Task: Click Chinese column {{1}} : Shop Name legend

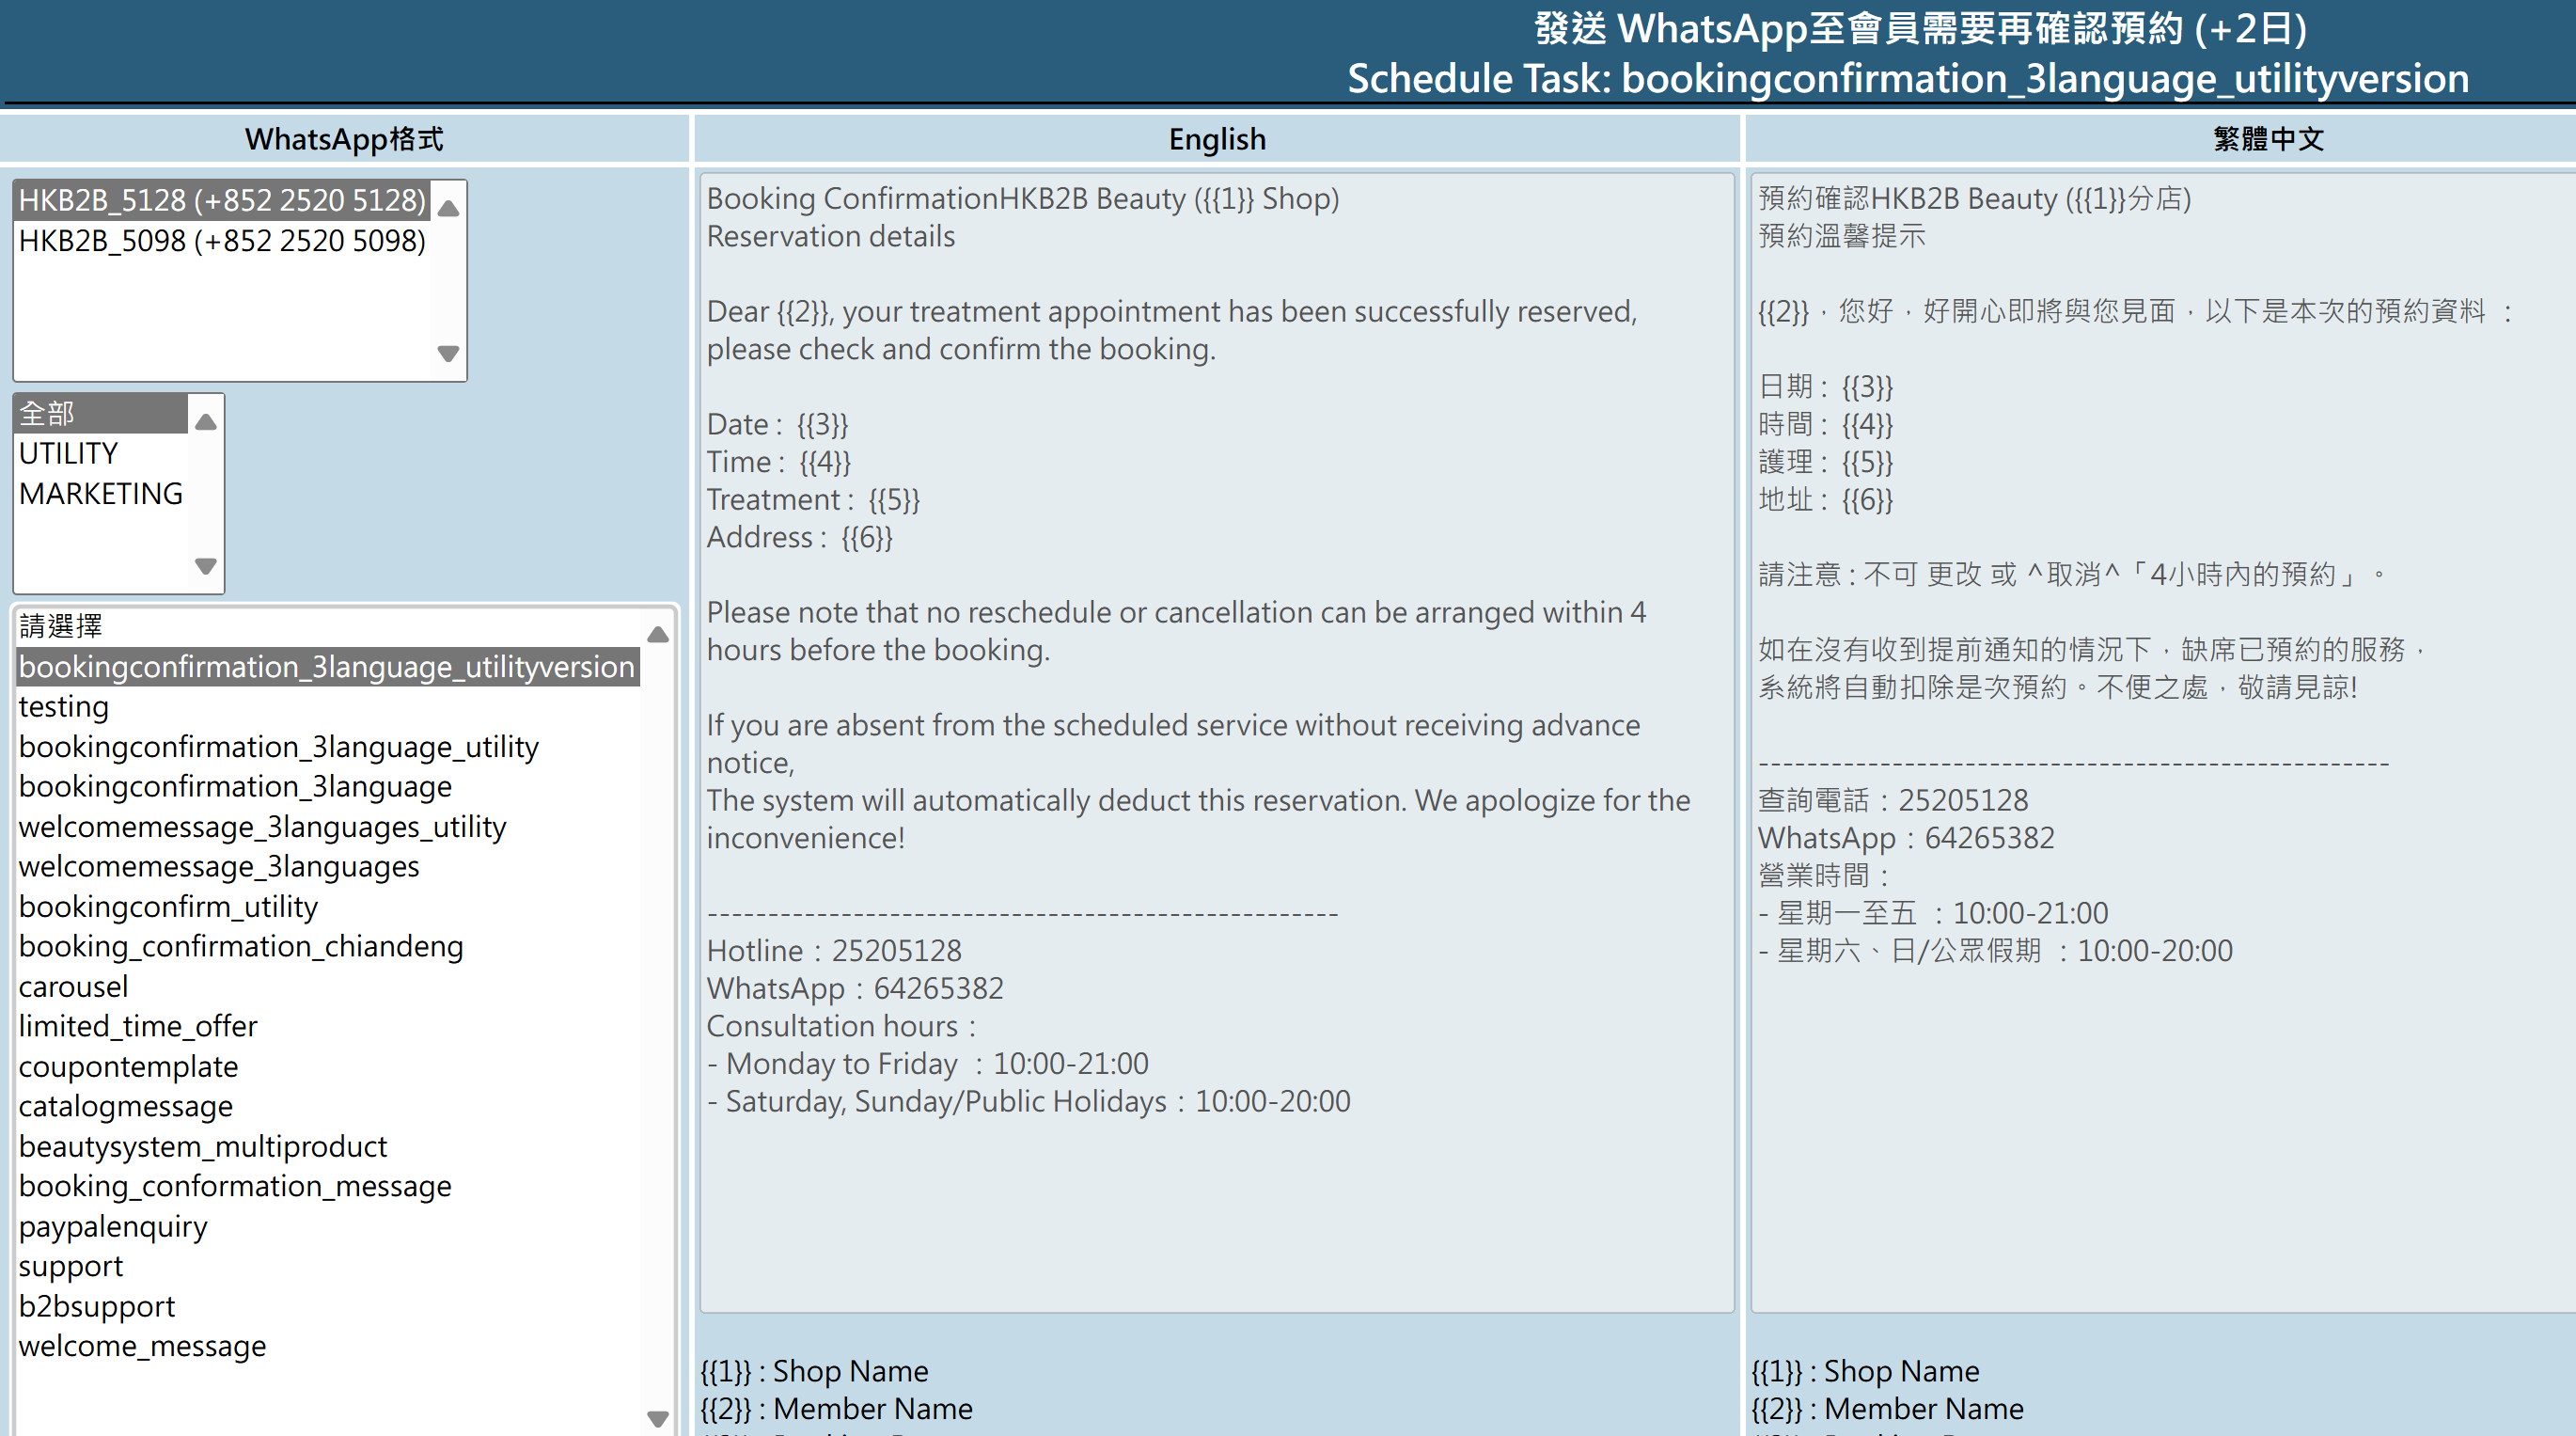Action: pyautogui.click(x=1865, y=1371)
